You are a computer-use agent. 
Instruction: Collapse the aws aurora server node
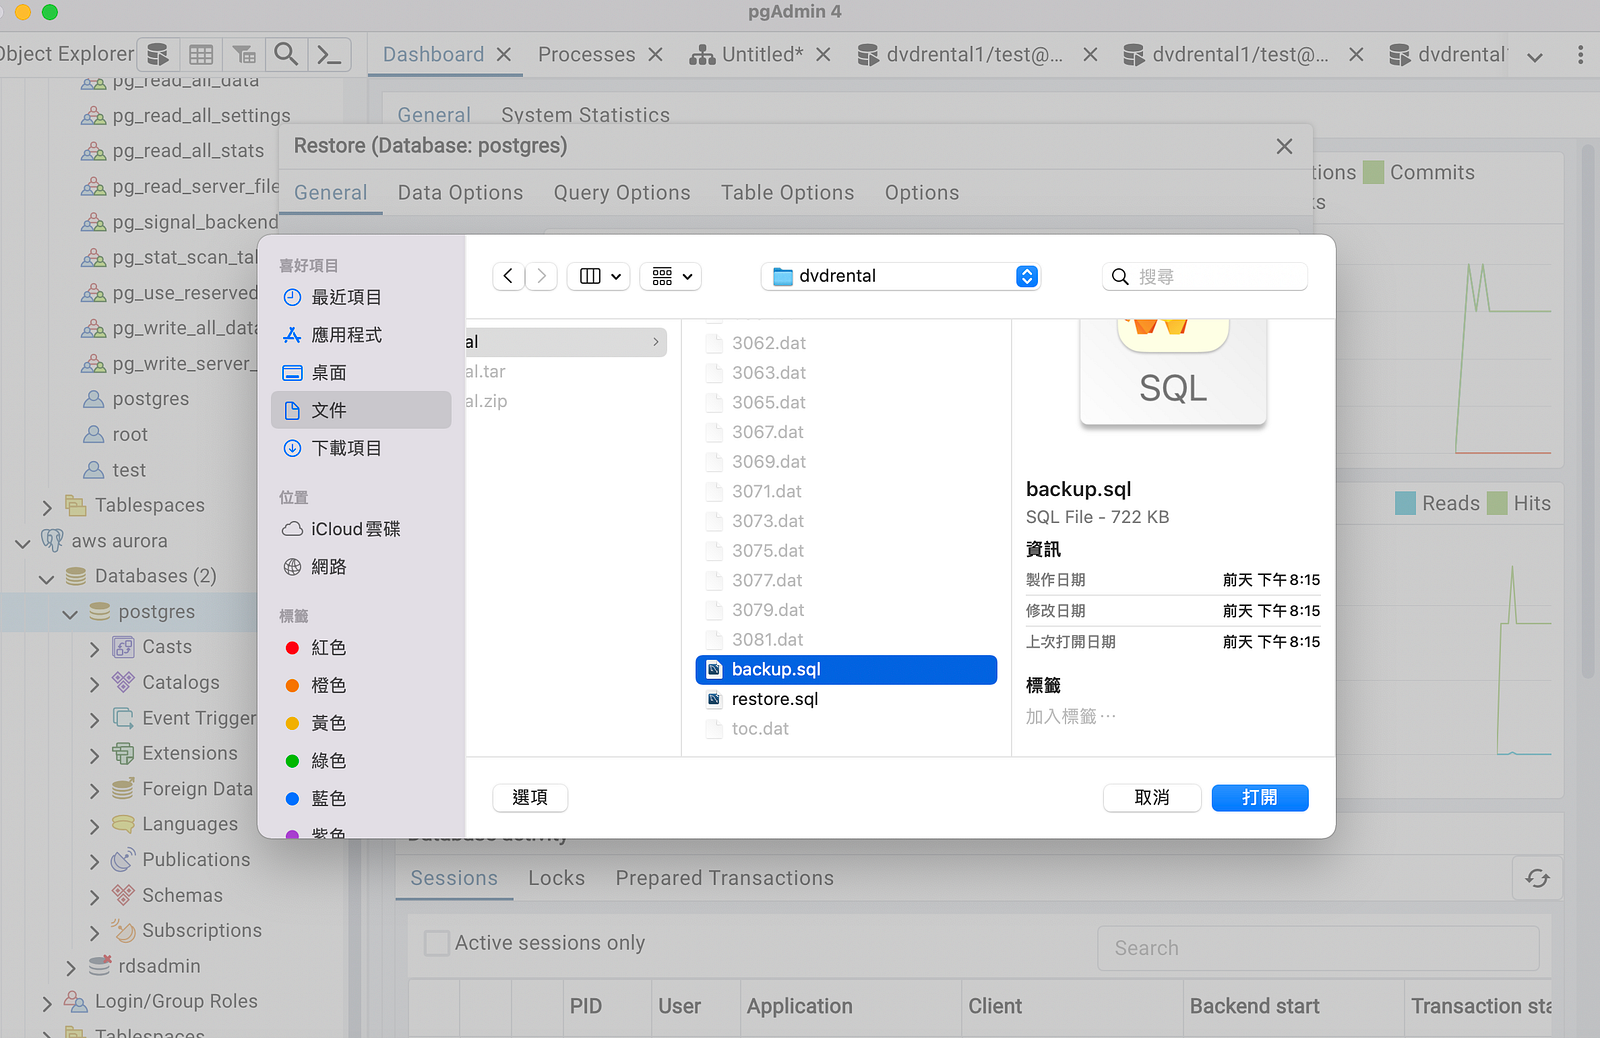click(x=22, y=542)
